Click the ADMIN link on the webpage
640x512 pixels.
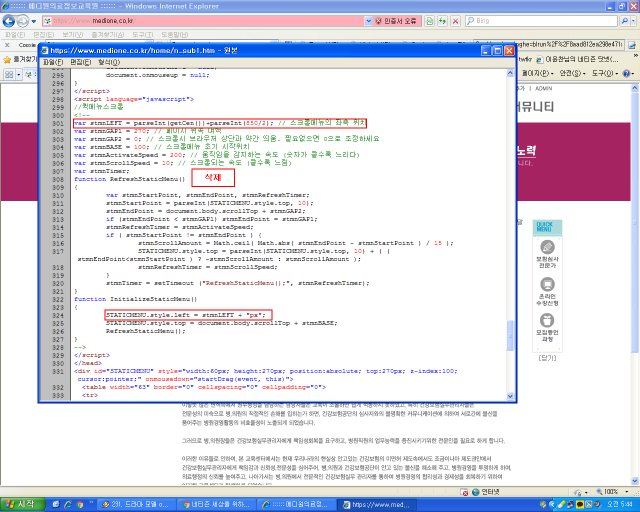(x=543, y=89)
